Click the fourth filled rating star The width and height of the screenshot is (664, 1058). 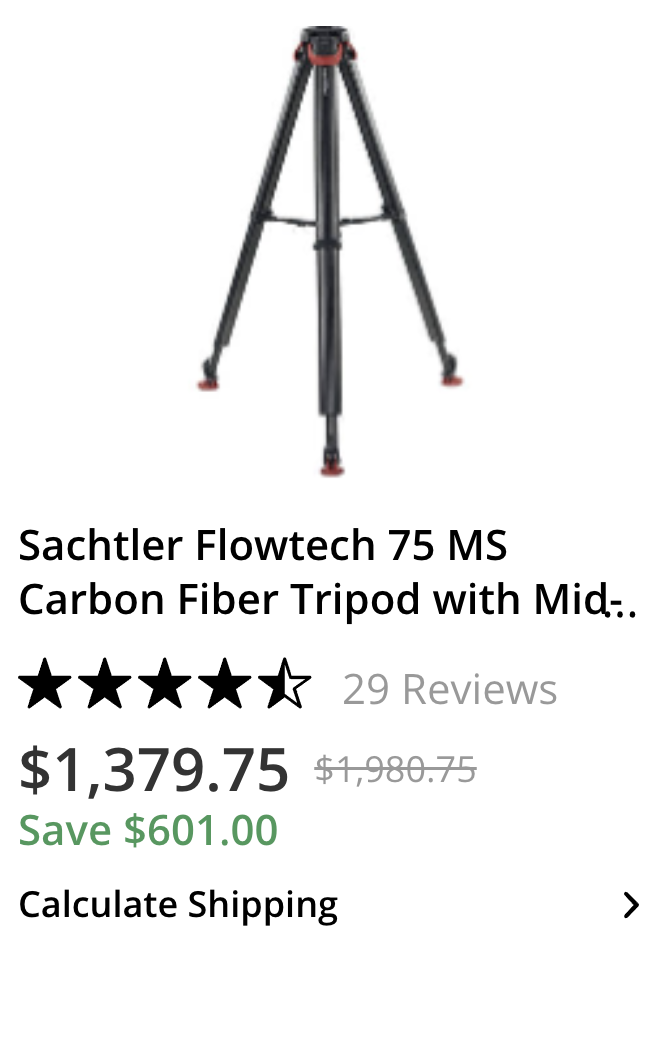tap(225, 684)
